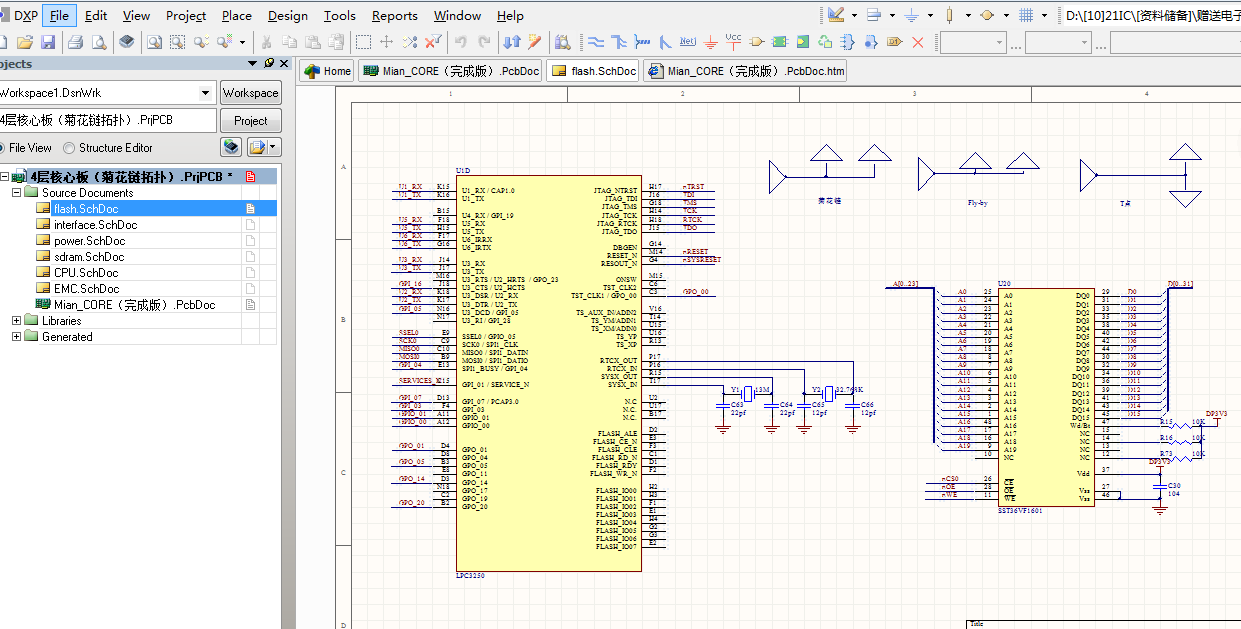
Task: Click the GND power port icon
Action: [x=710, y=42]
